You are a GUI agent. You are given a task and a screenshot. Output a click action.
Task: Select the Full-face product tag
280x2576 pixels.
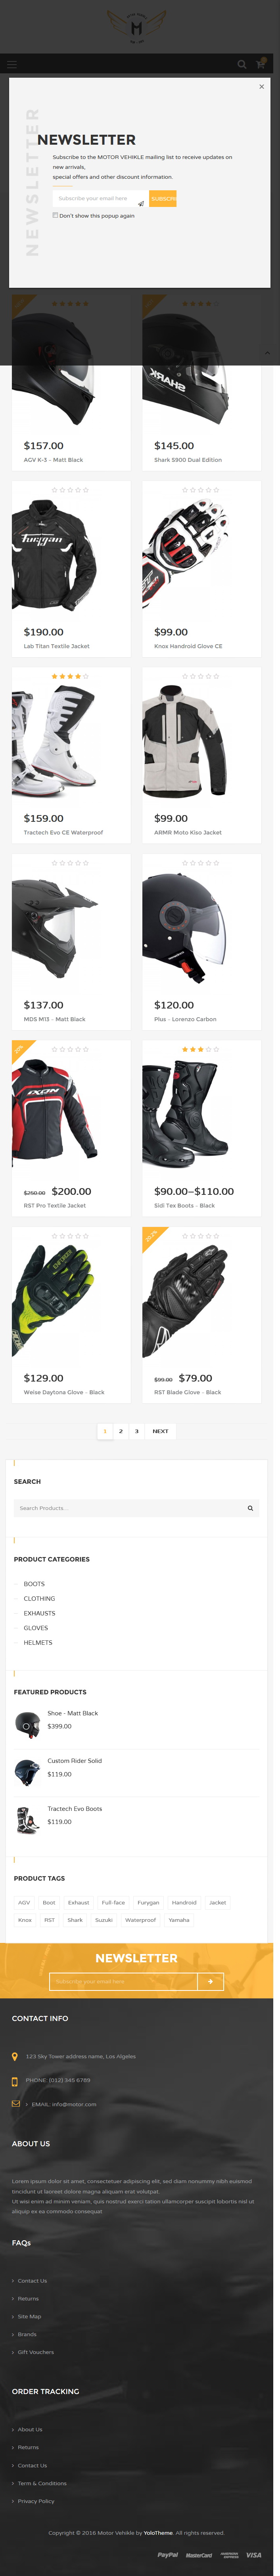click(x=113, y=1902)
